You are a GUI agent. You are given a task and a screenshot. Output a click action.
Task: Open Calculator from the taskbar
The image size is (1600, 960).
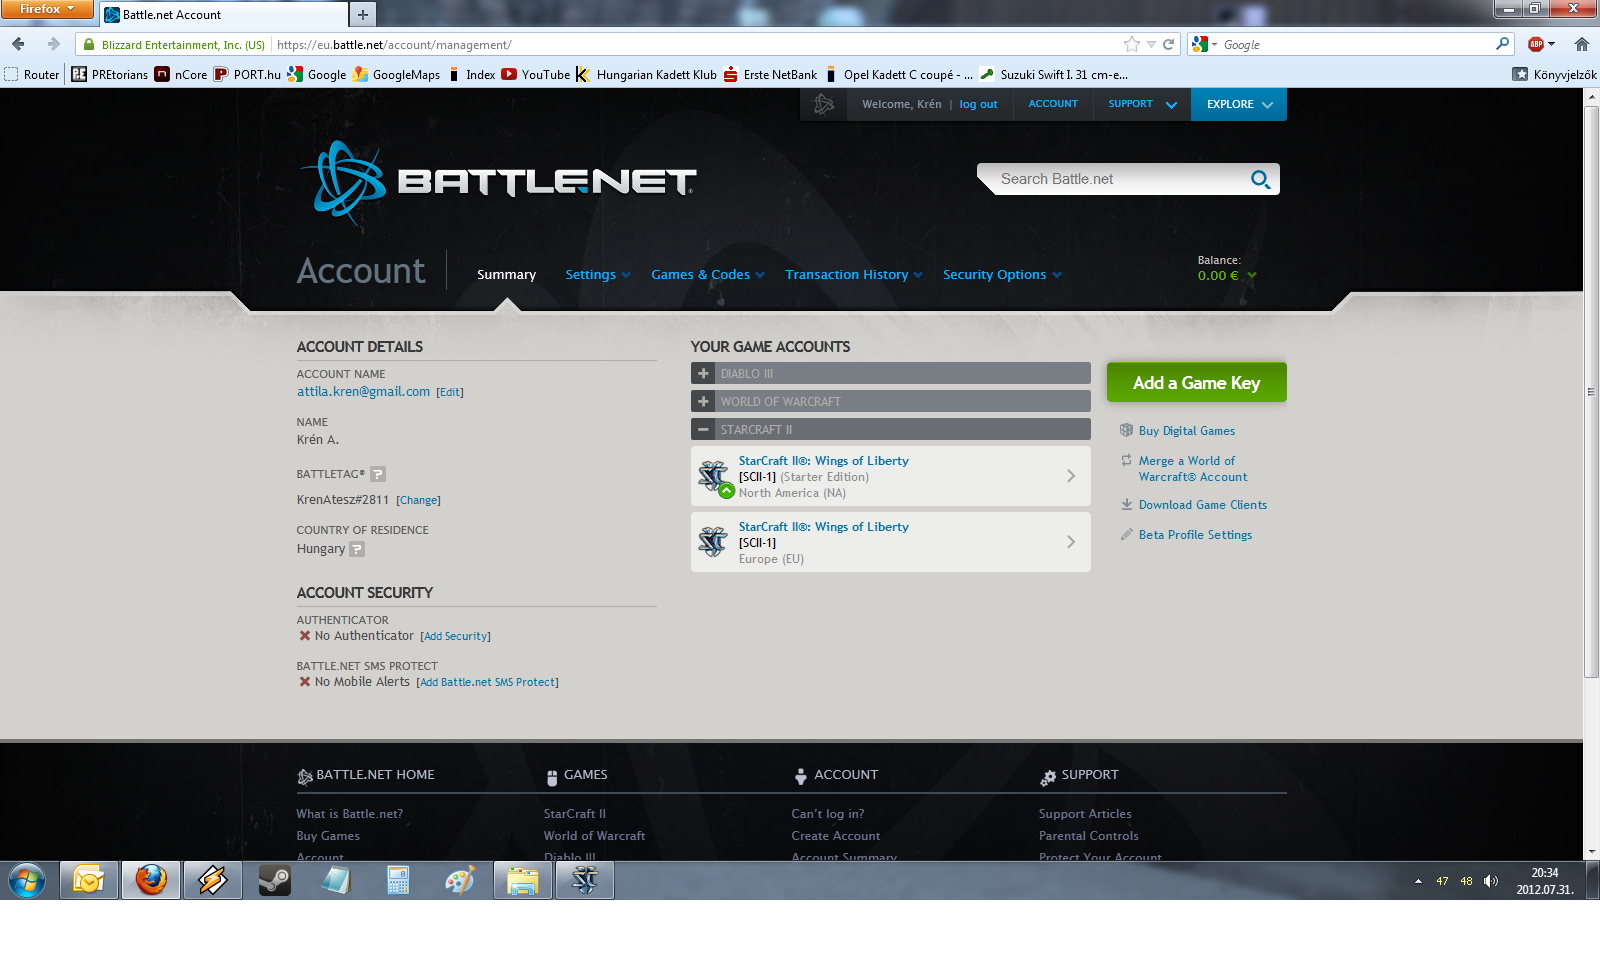pos(398,880)
